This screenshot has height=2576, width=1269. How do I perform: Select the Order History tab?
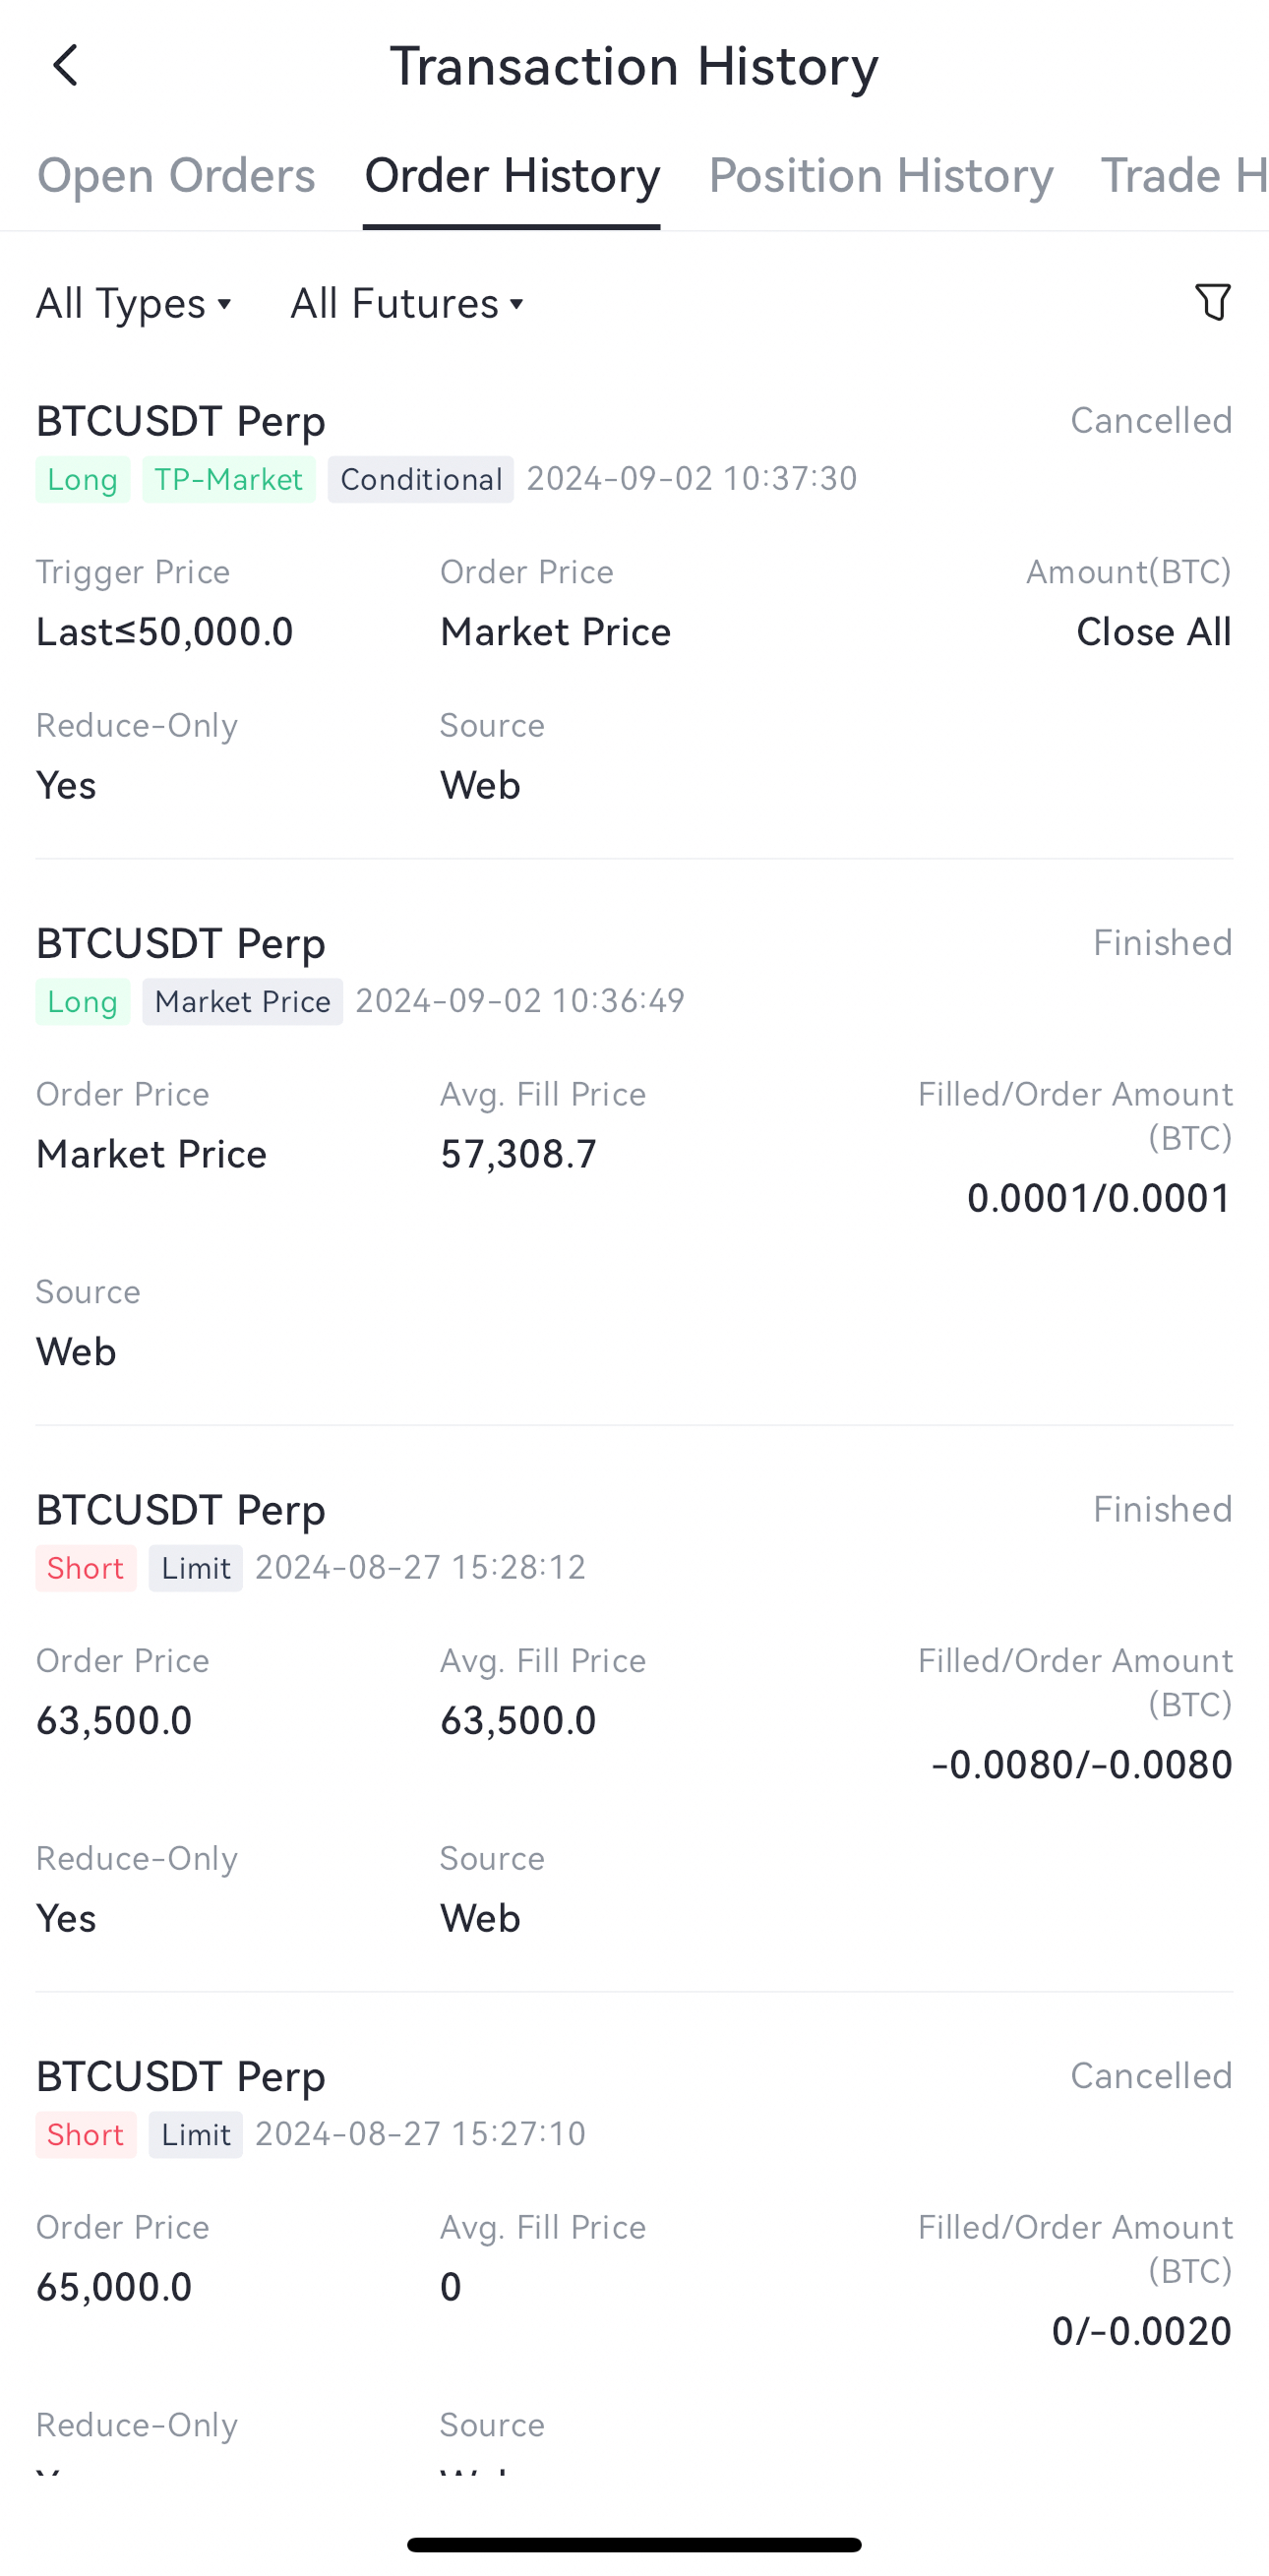[511, 176]
